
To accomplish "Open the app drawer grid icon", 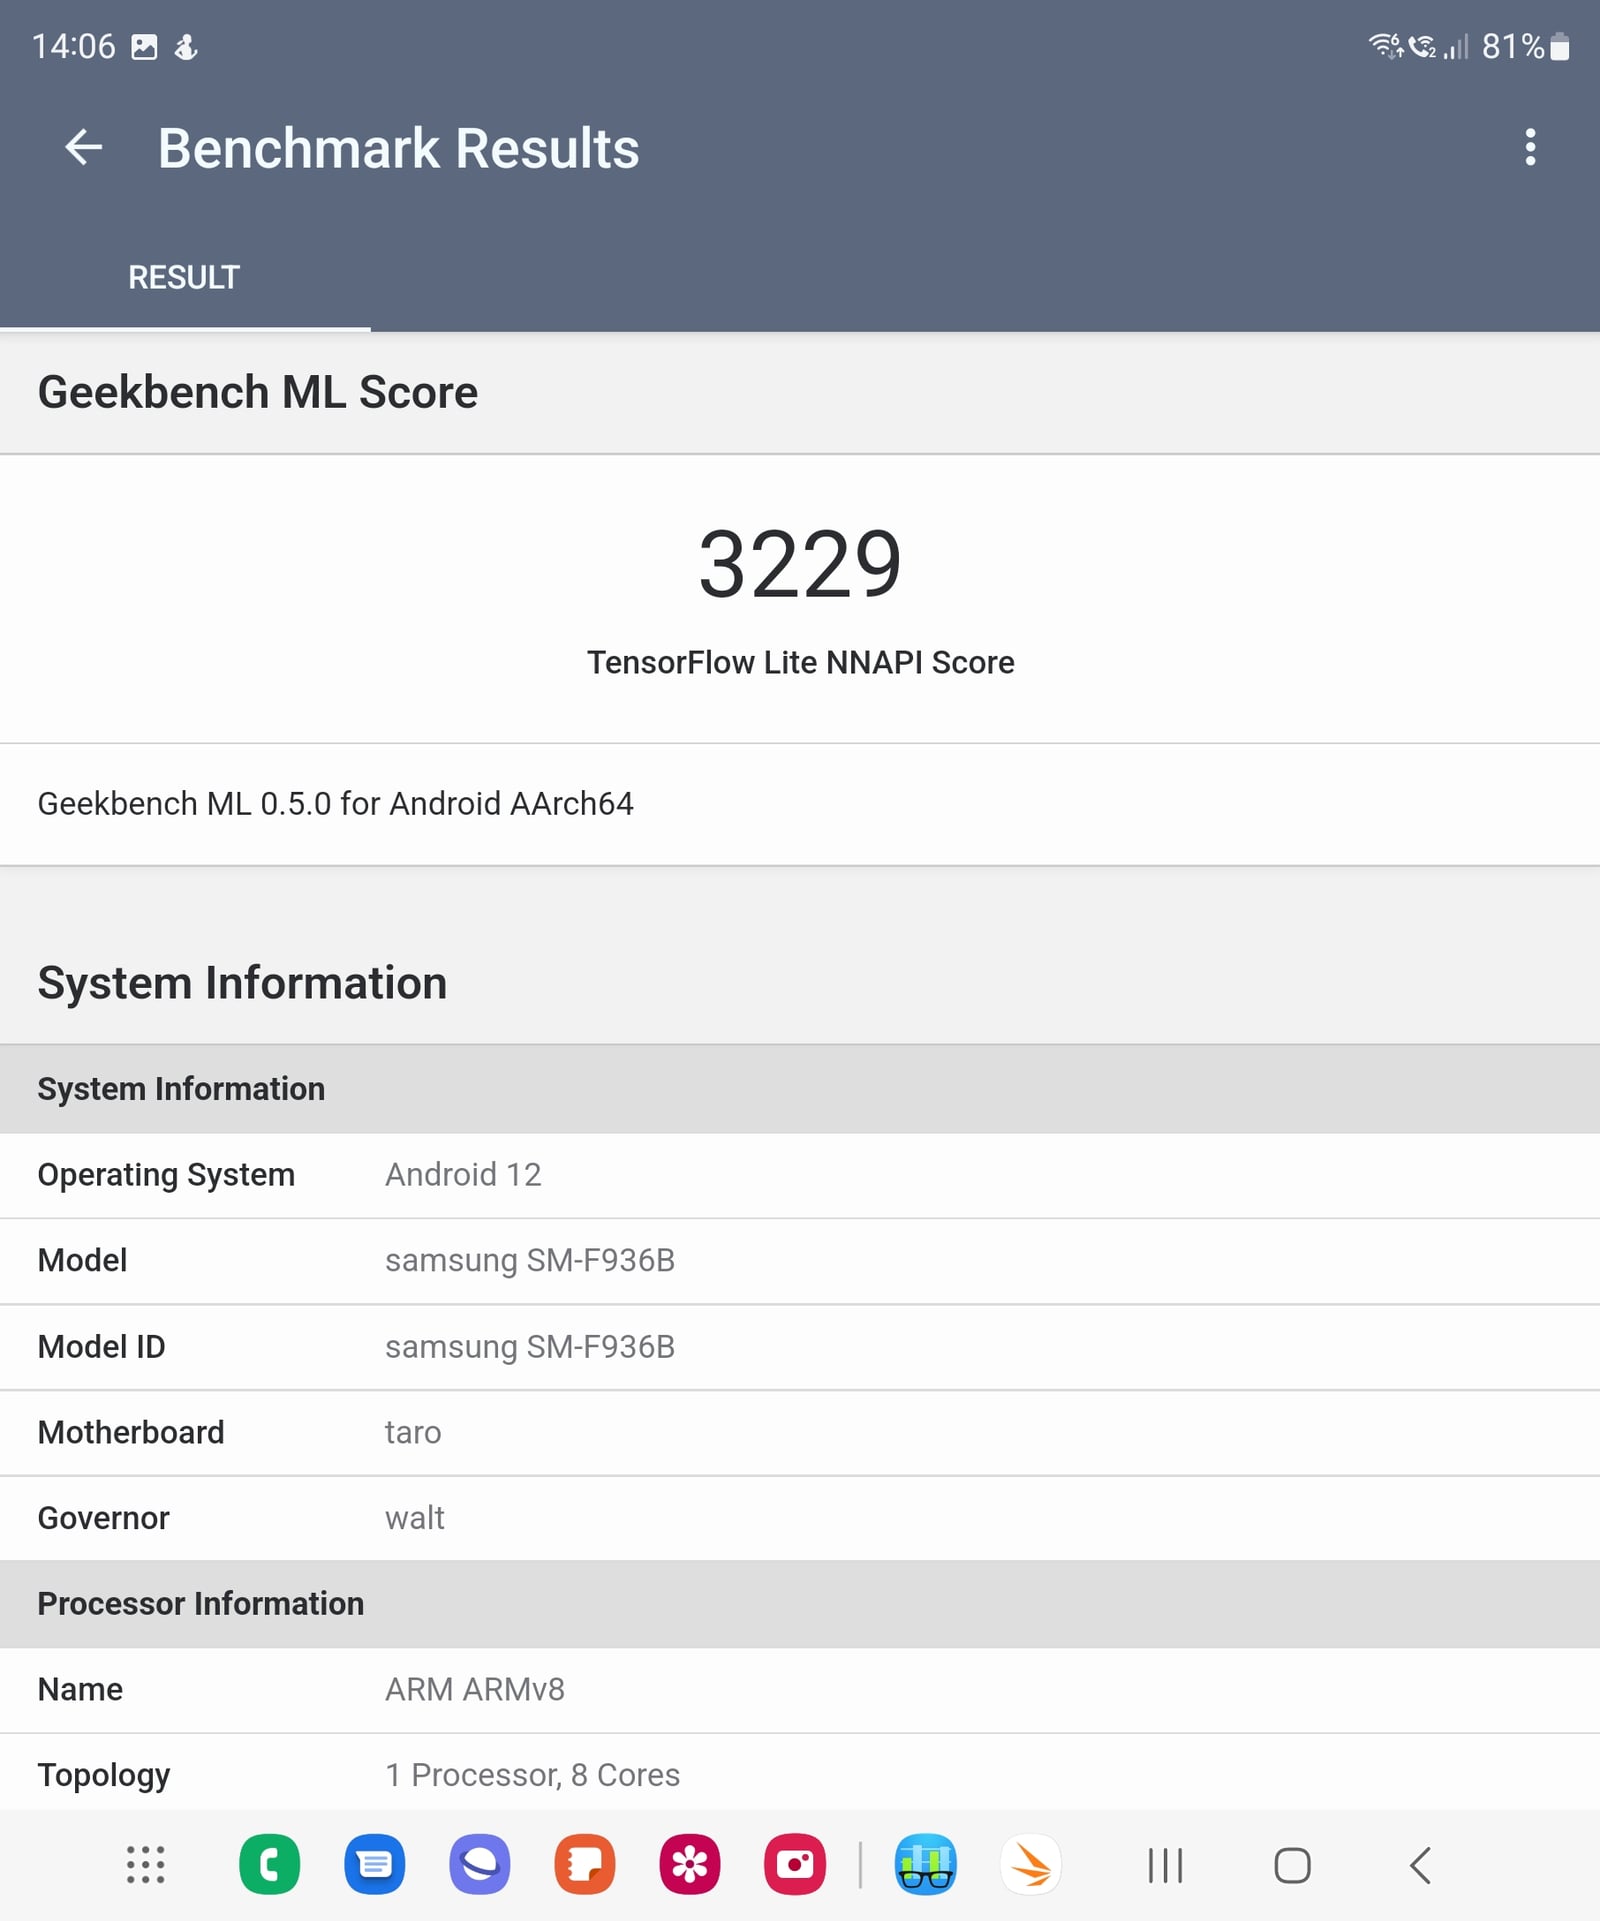I will pyautogui.click(x=146, y=1865).
